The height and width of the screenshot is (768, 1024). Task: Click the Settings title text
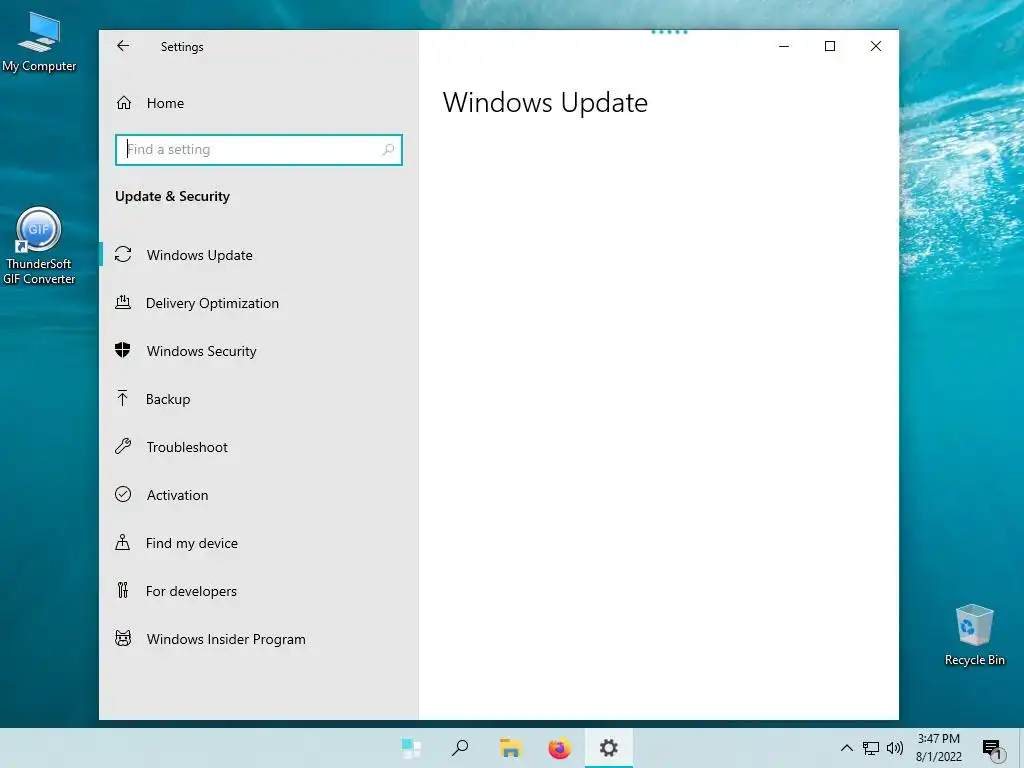182,47
